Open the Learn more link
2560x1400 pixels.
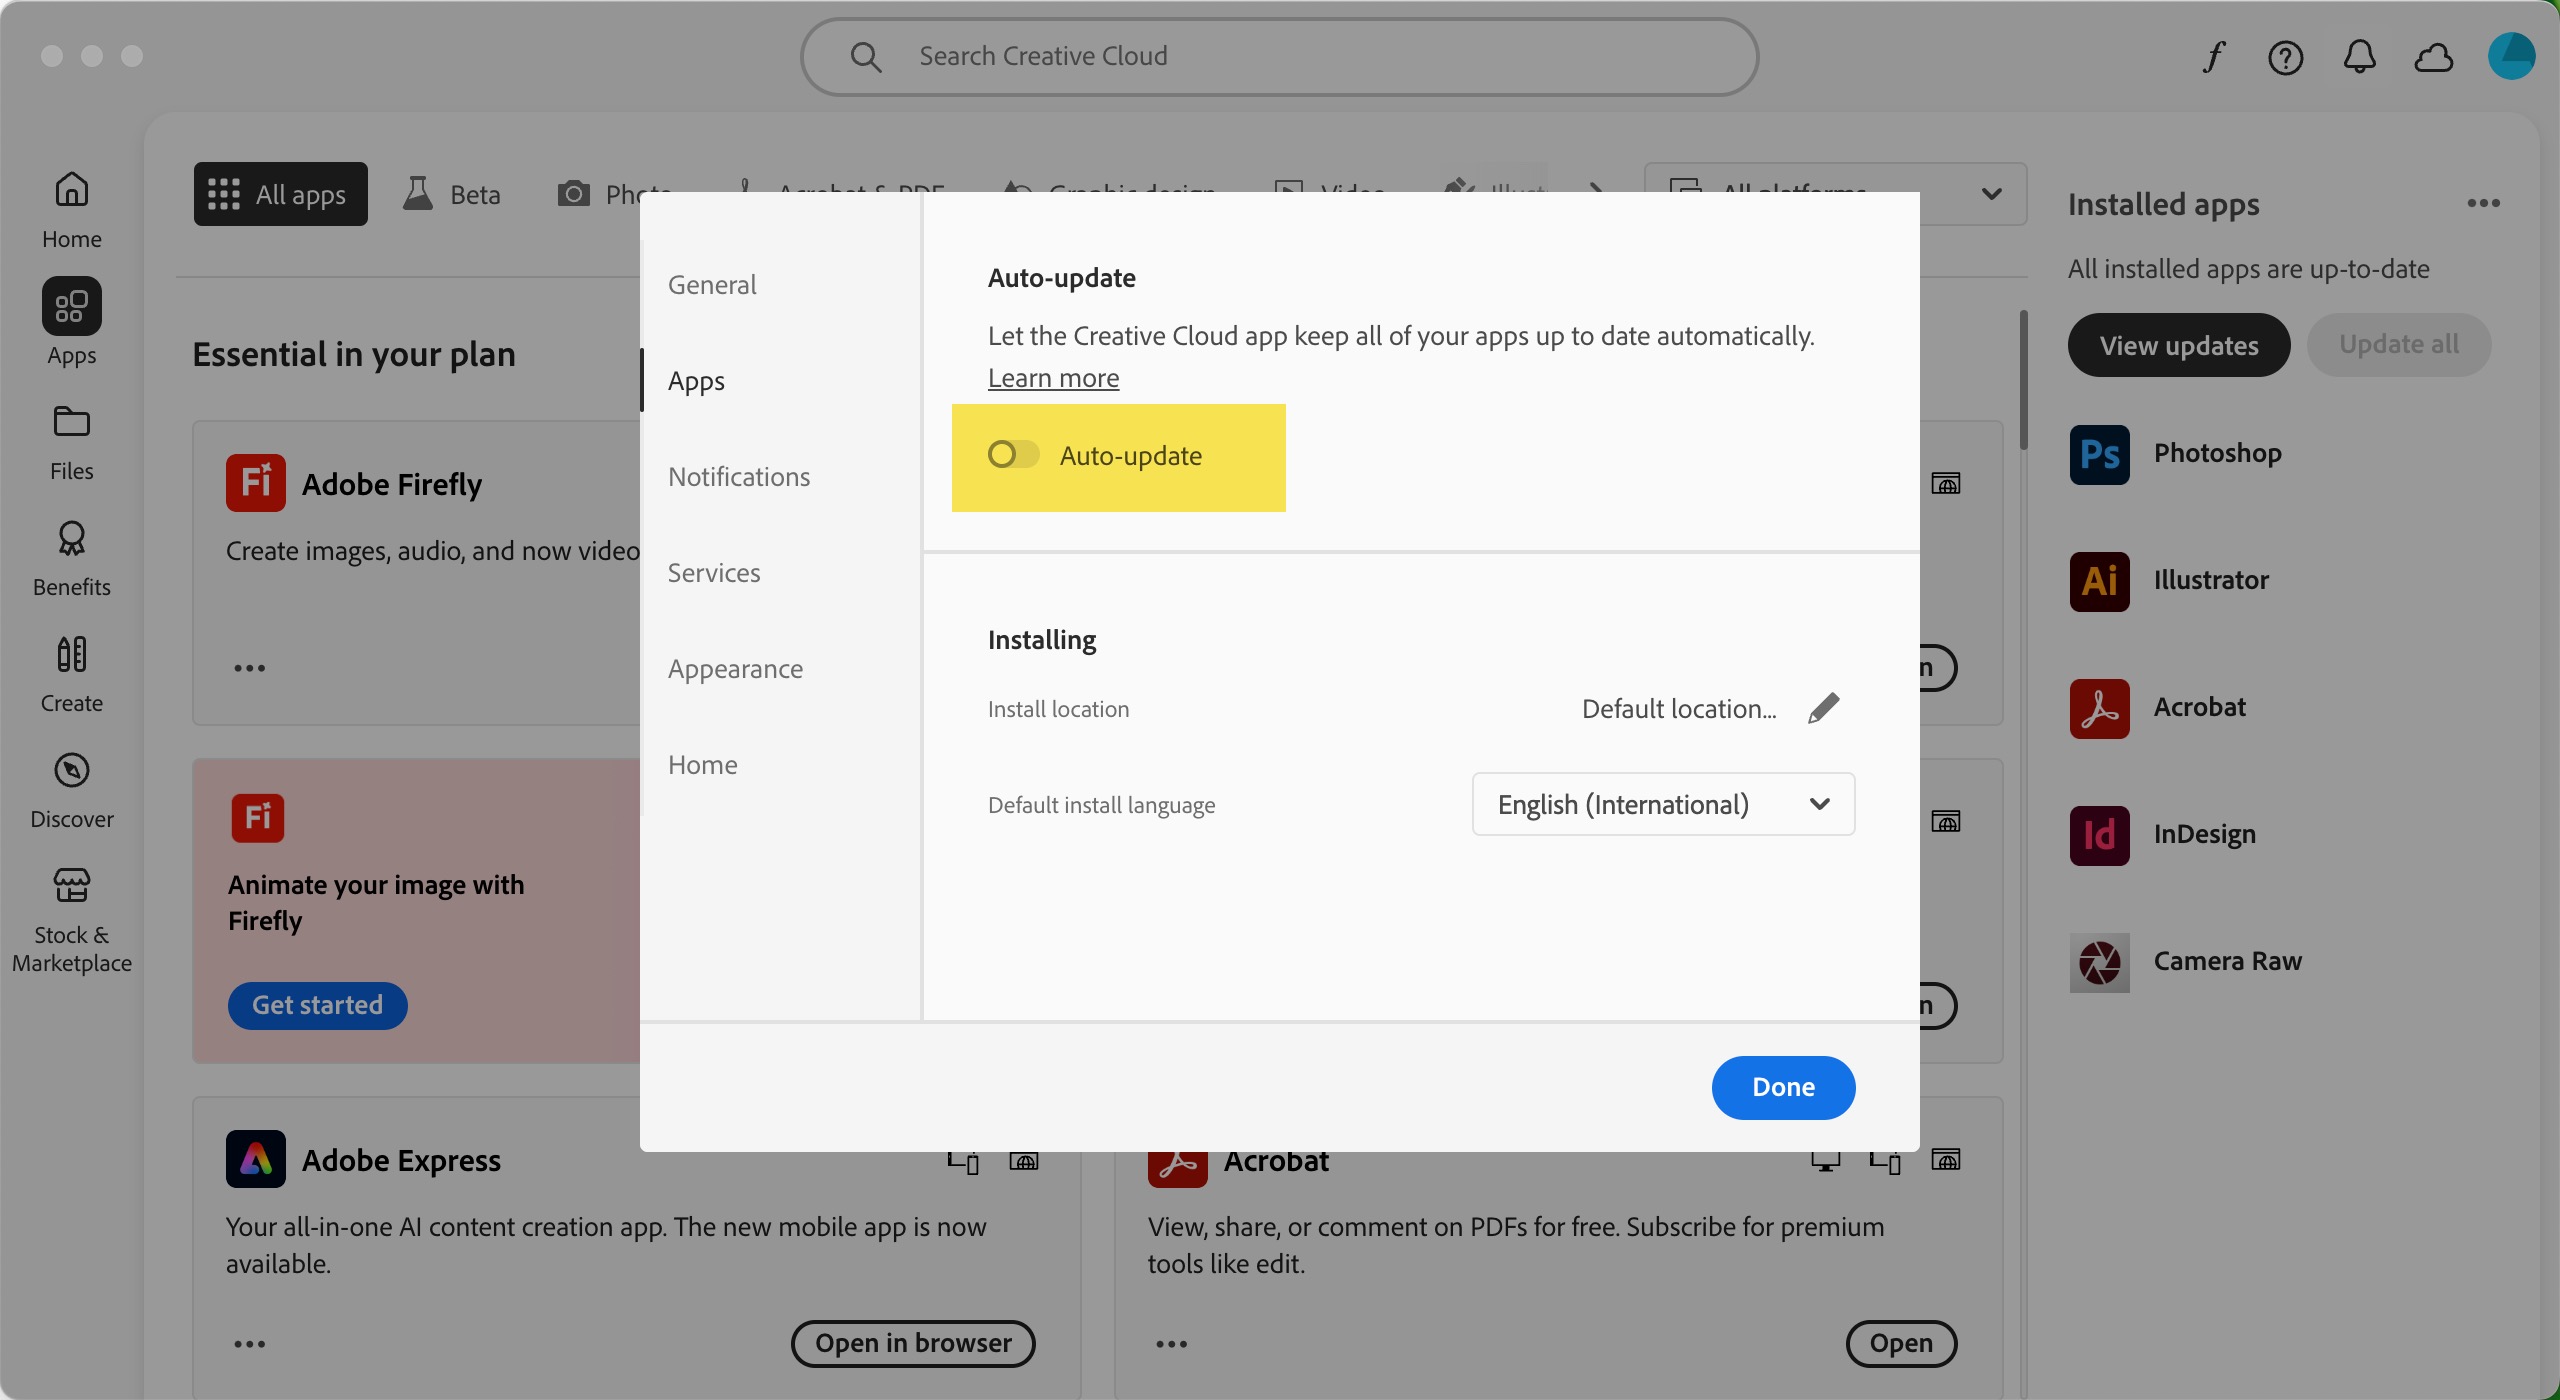[1053, 378]
